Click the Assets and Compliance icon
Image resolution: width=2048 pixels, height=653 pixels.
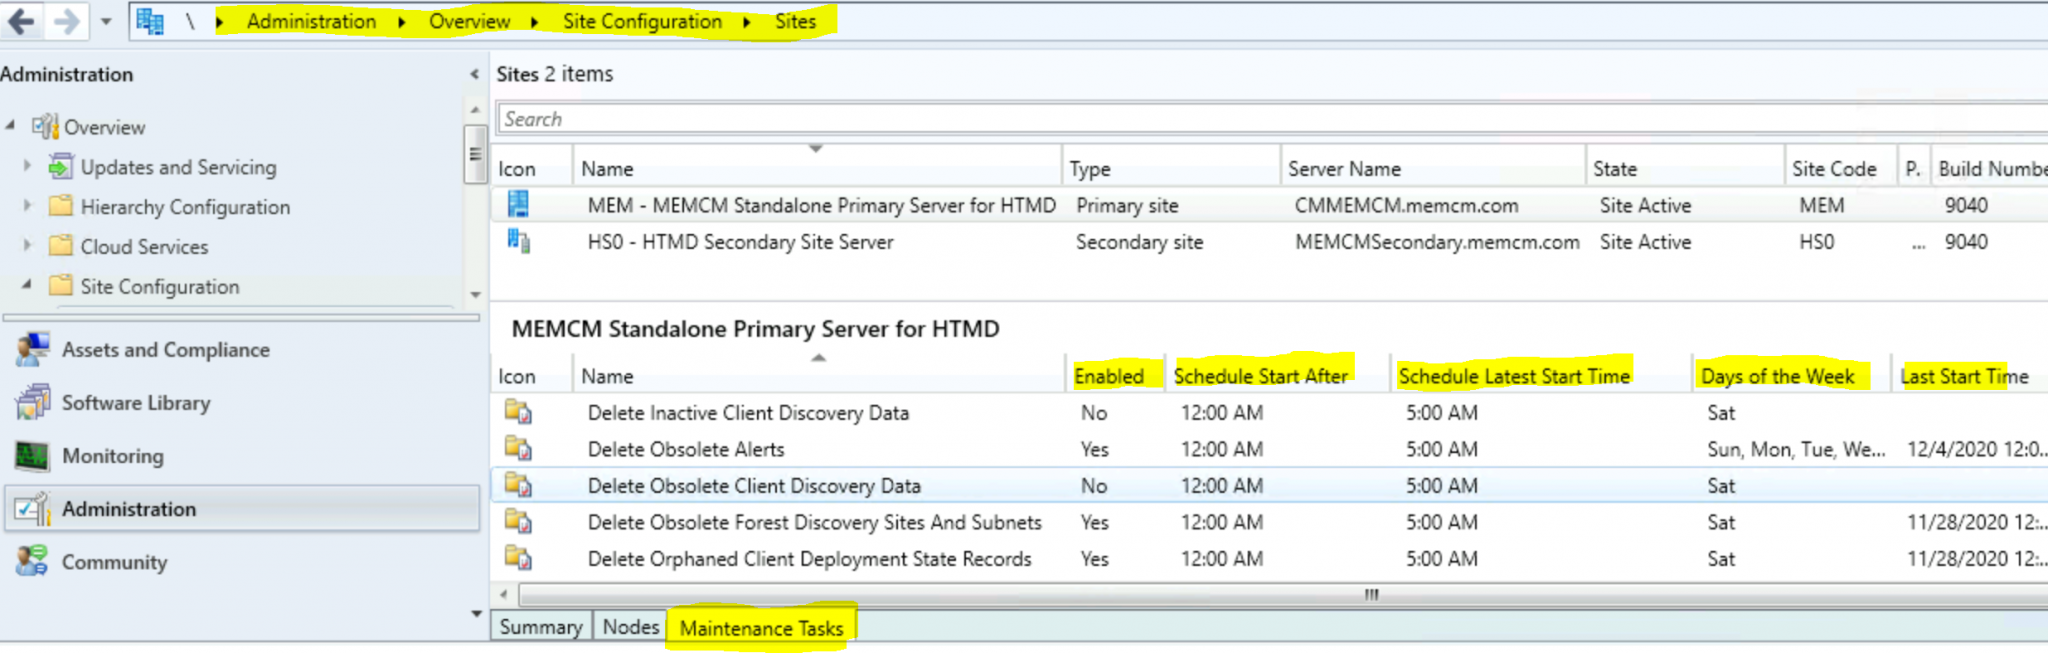(32, 349)
